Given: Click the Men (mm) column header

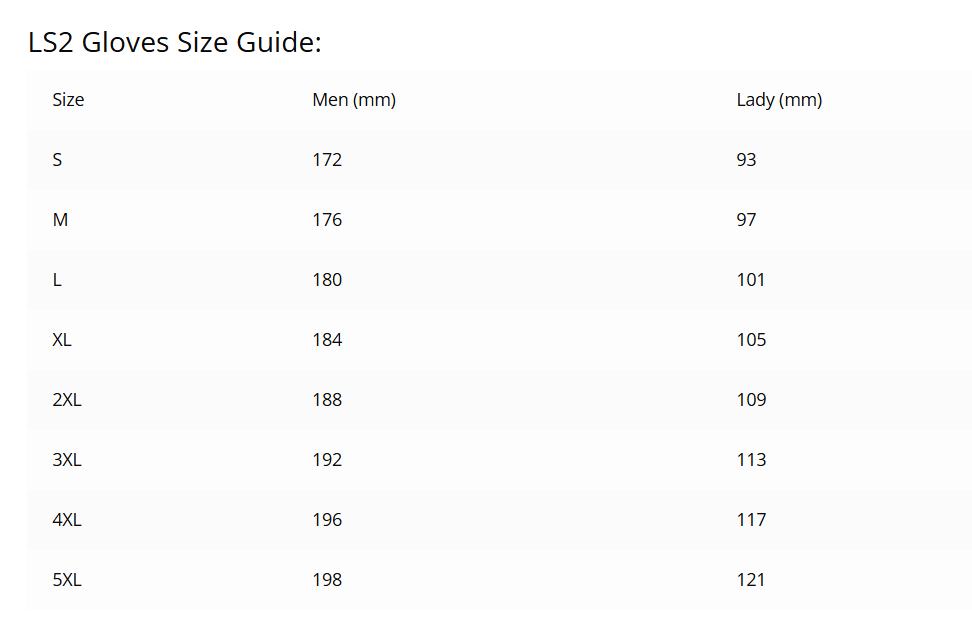Looking at the screenshot, I should pos(354,100).
